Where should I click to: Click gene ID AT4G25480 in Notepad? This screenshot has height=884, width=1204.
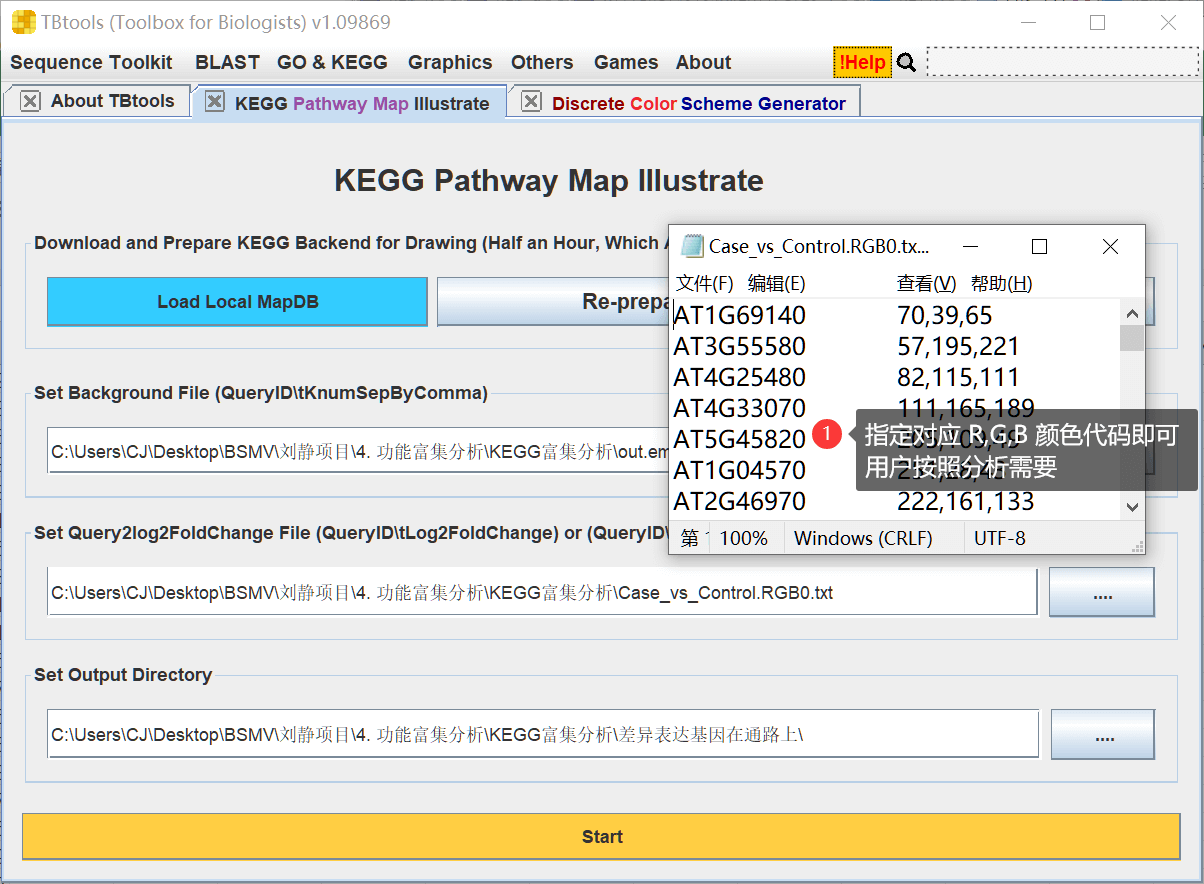pos(740,377)
